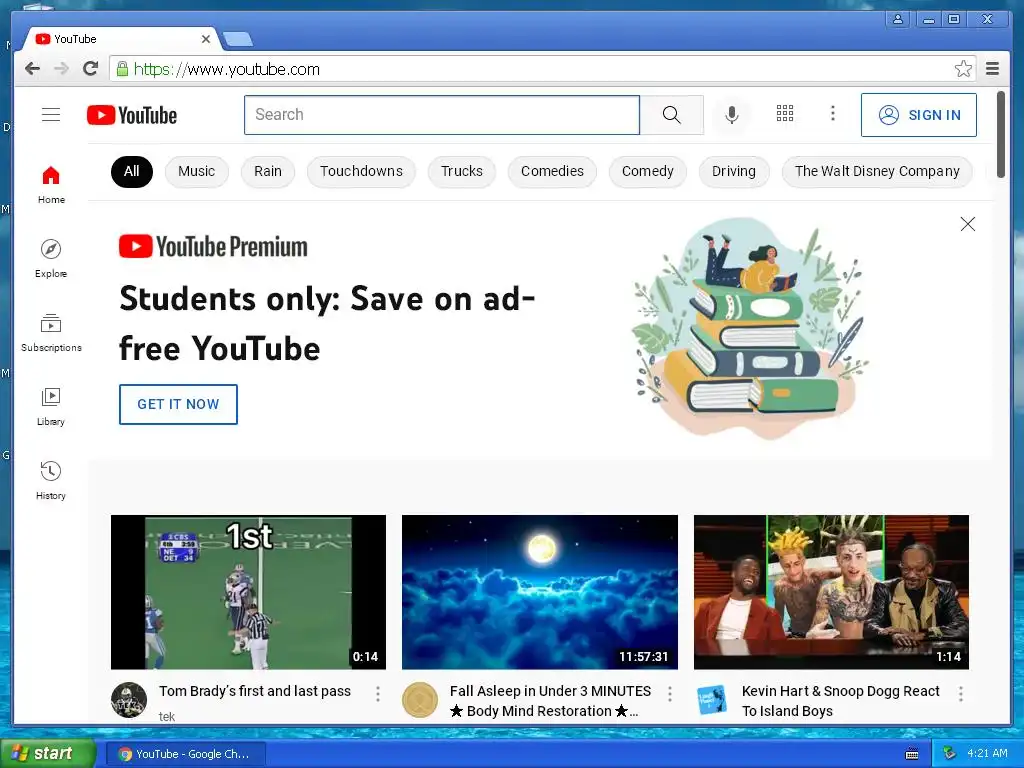The width and height of the screenshot is (1024, 768).
Task: Open Explore in sidebar
Action: pyautogui.click(x=51, y=259)
